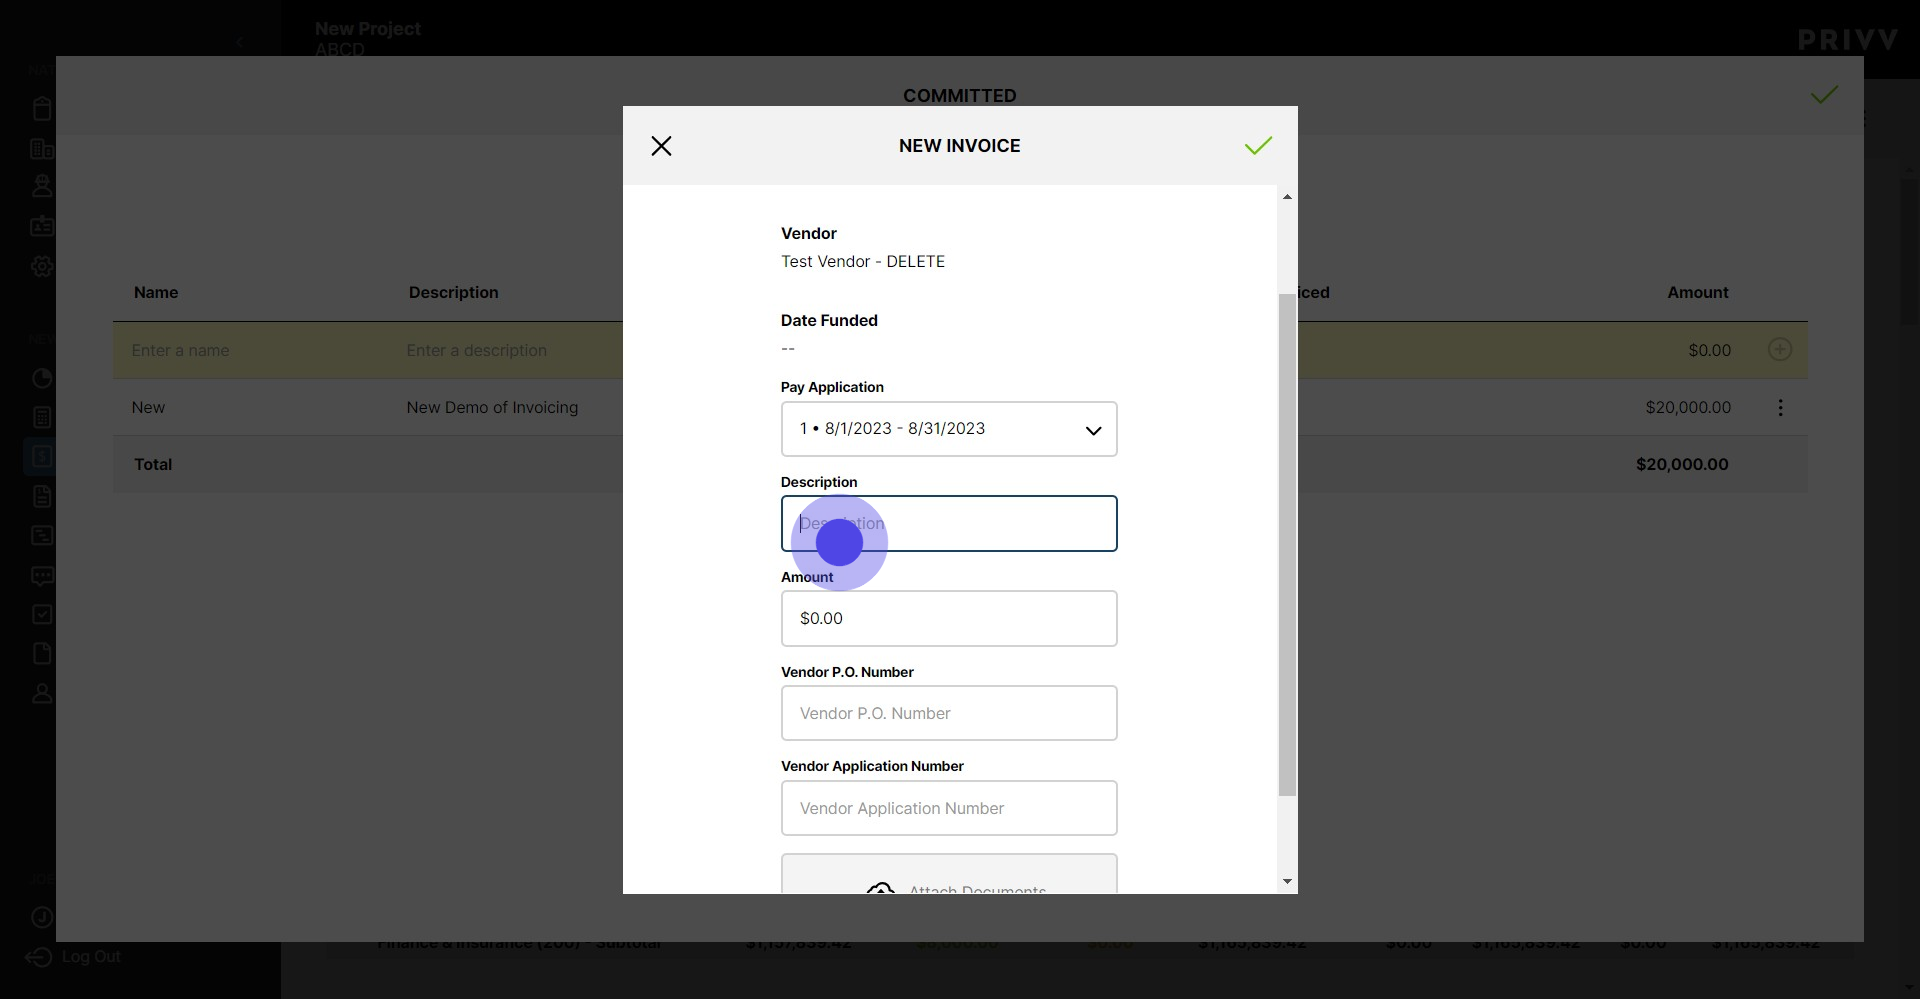Click the add row plus icon

tap(1780, 350)
